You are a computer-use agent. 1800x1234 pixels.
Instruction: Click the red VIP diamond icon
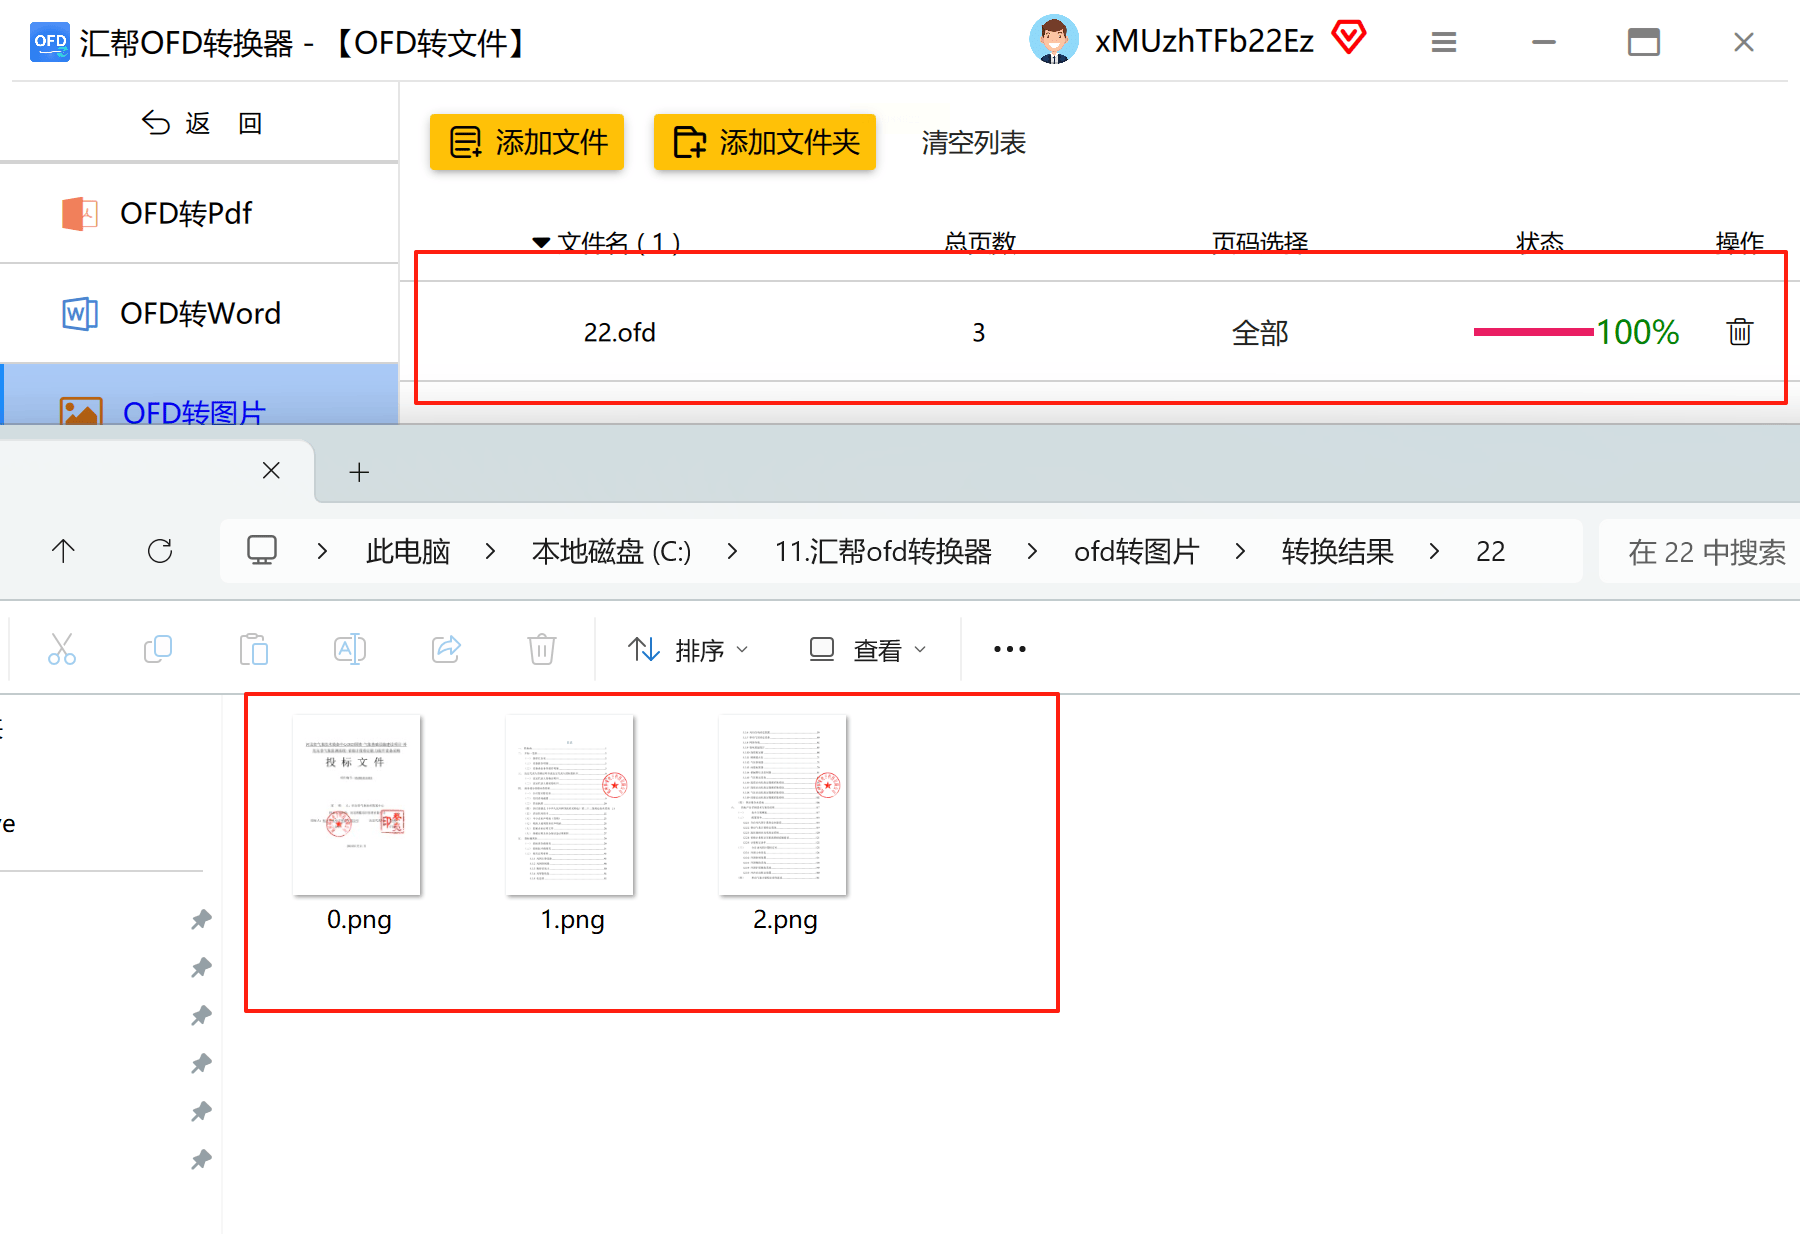click(x=1349, y=38)
